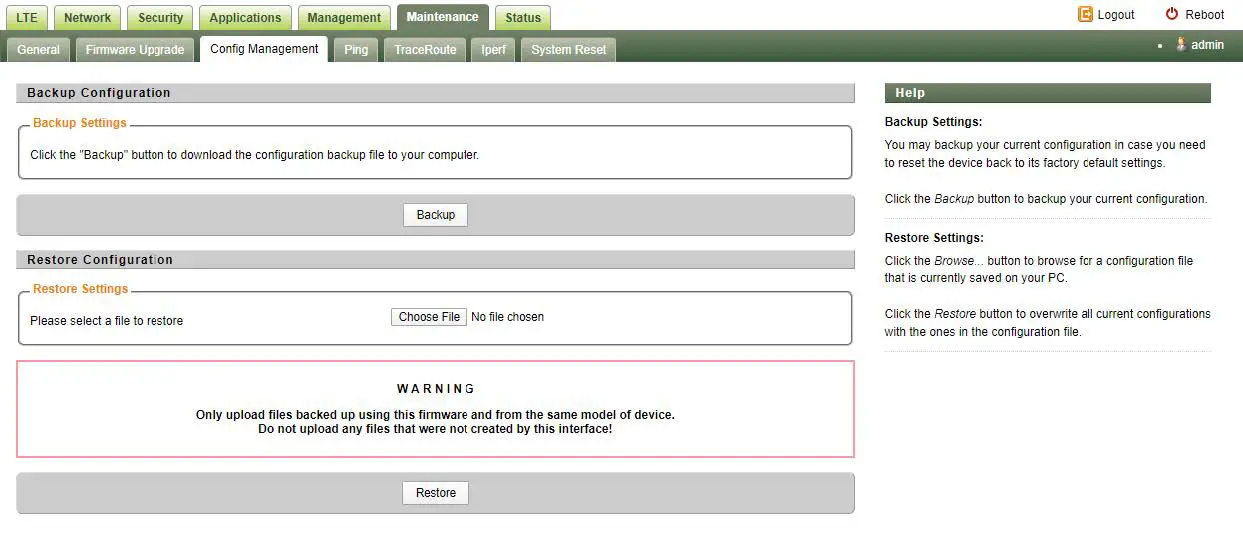Open the Management tab
Screen dimensions: 1243x536
[344, 17]
